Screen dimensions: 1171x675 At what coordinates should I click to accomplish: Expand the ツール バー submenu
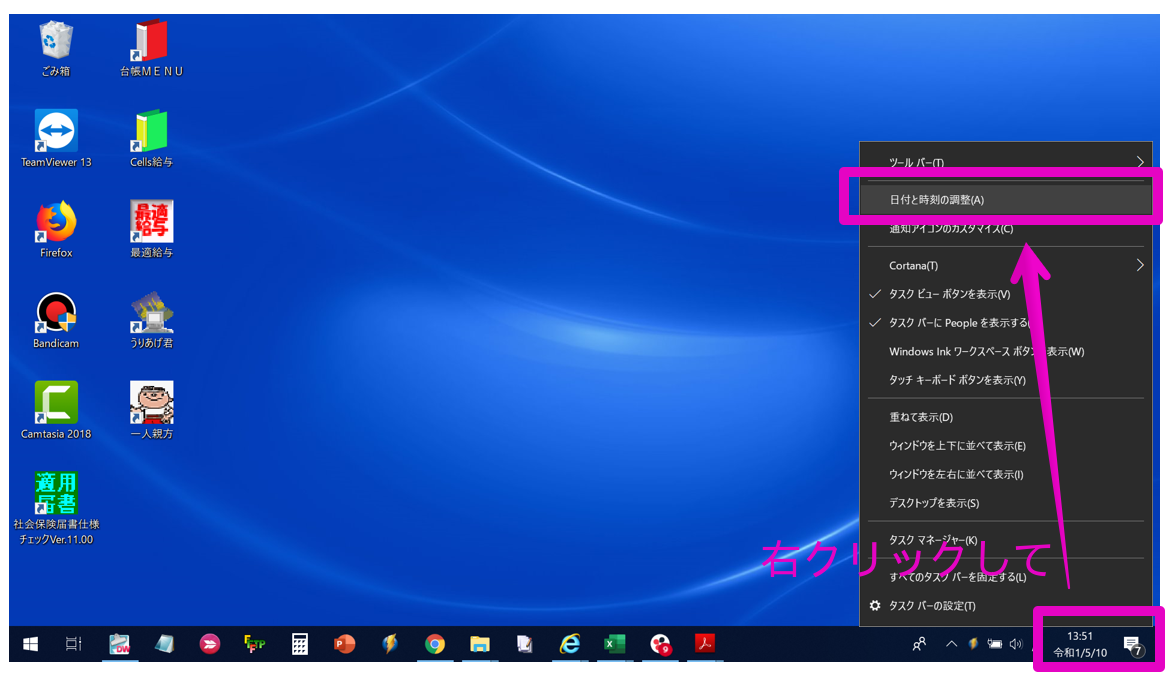[x=1005, y=162]
